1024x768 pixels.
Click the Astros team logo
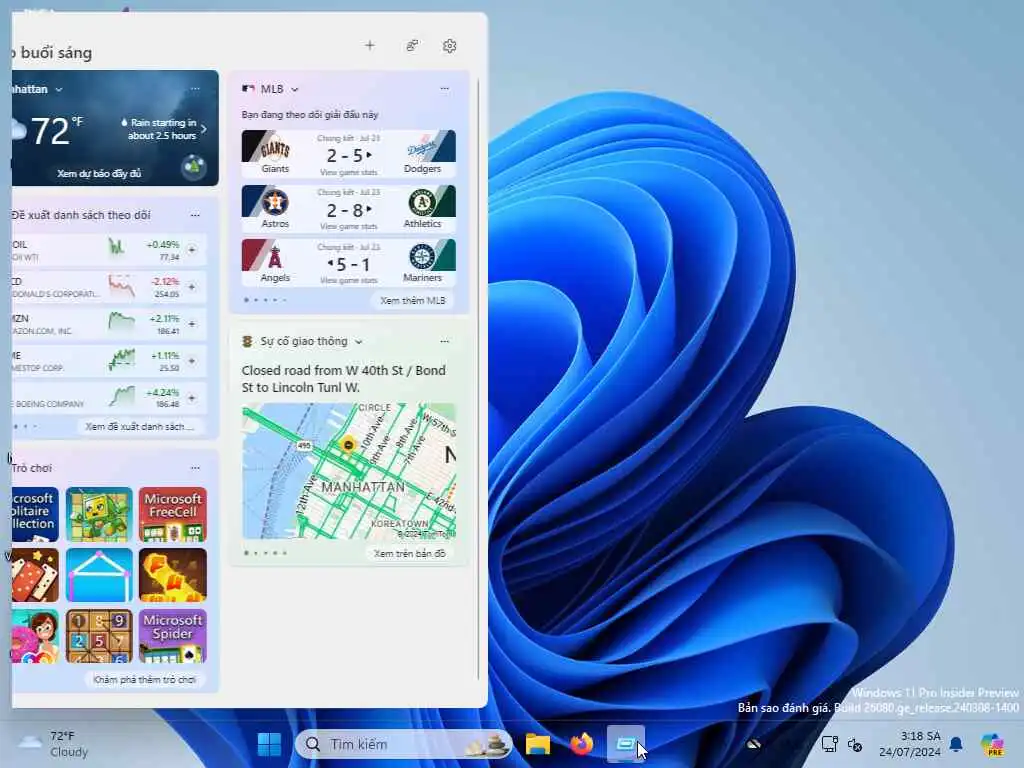point(275,203)
